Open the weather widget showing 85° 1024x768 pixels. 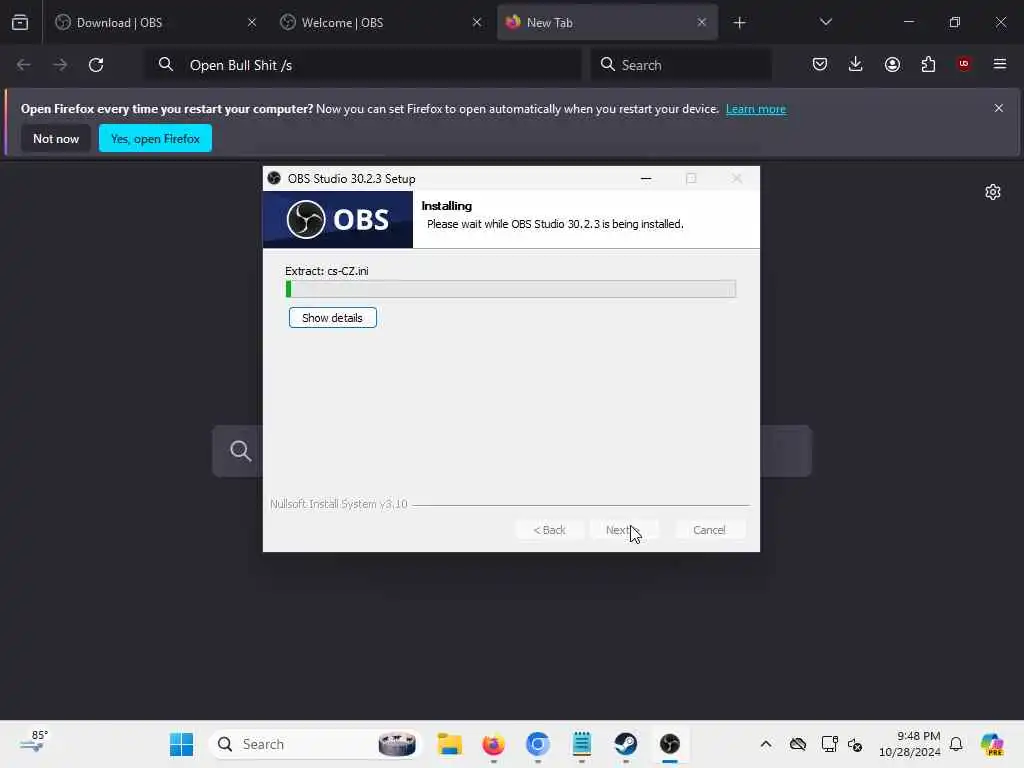tap(34, 743)
